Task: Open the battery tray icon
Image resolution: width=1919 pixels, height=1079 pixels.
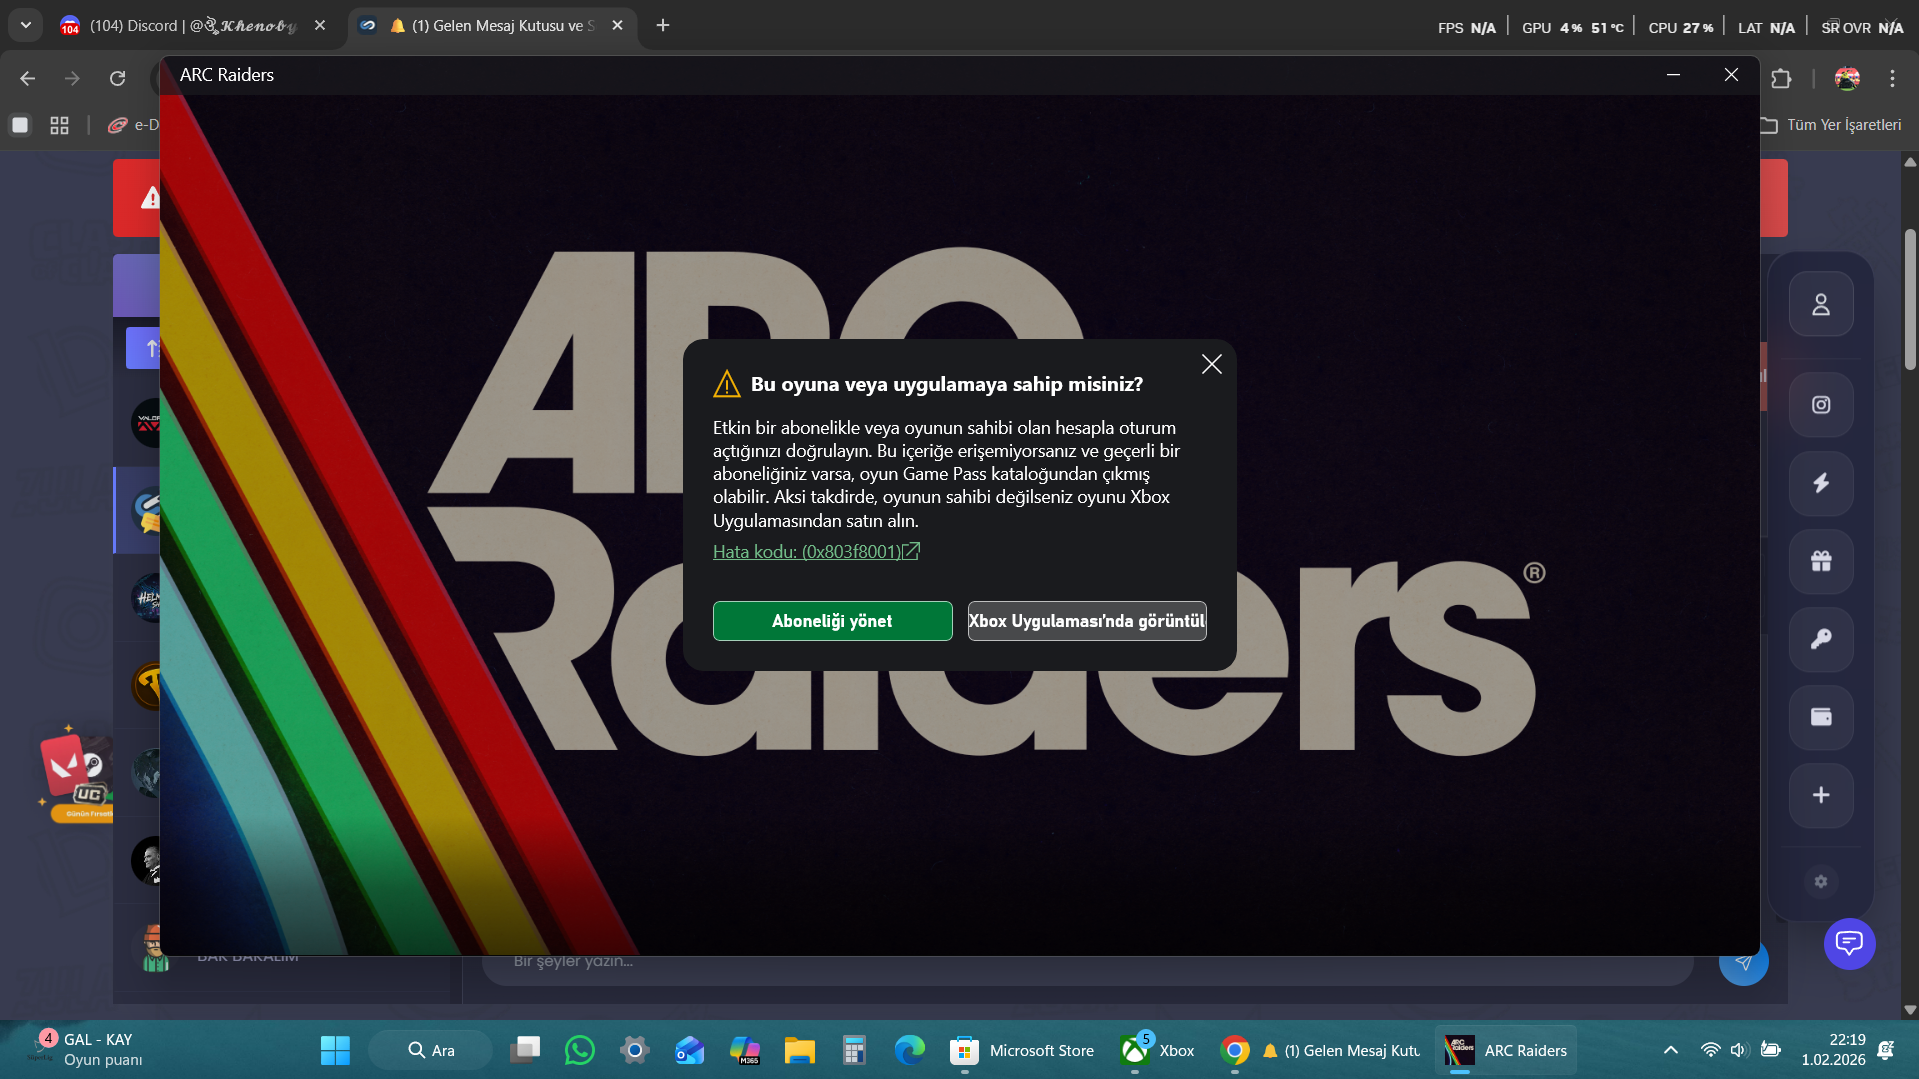Action: [1771, 1050]
